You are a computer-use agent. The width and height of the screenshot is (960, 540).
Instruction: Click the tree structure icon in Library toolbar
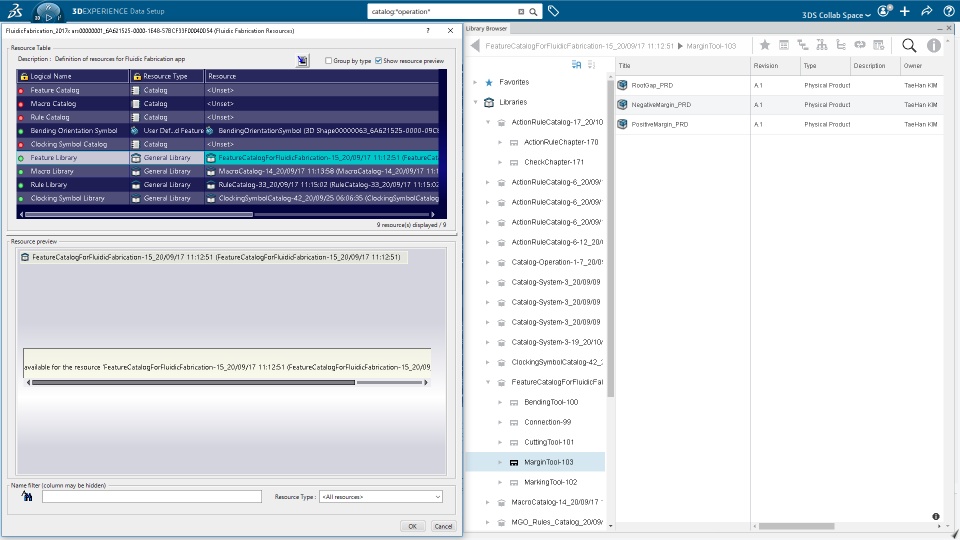click(x=803, y=45)
